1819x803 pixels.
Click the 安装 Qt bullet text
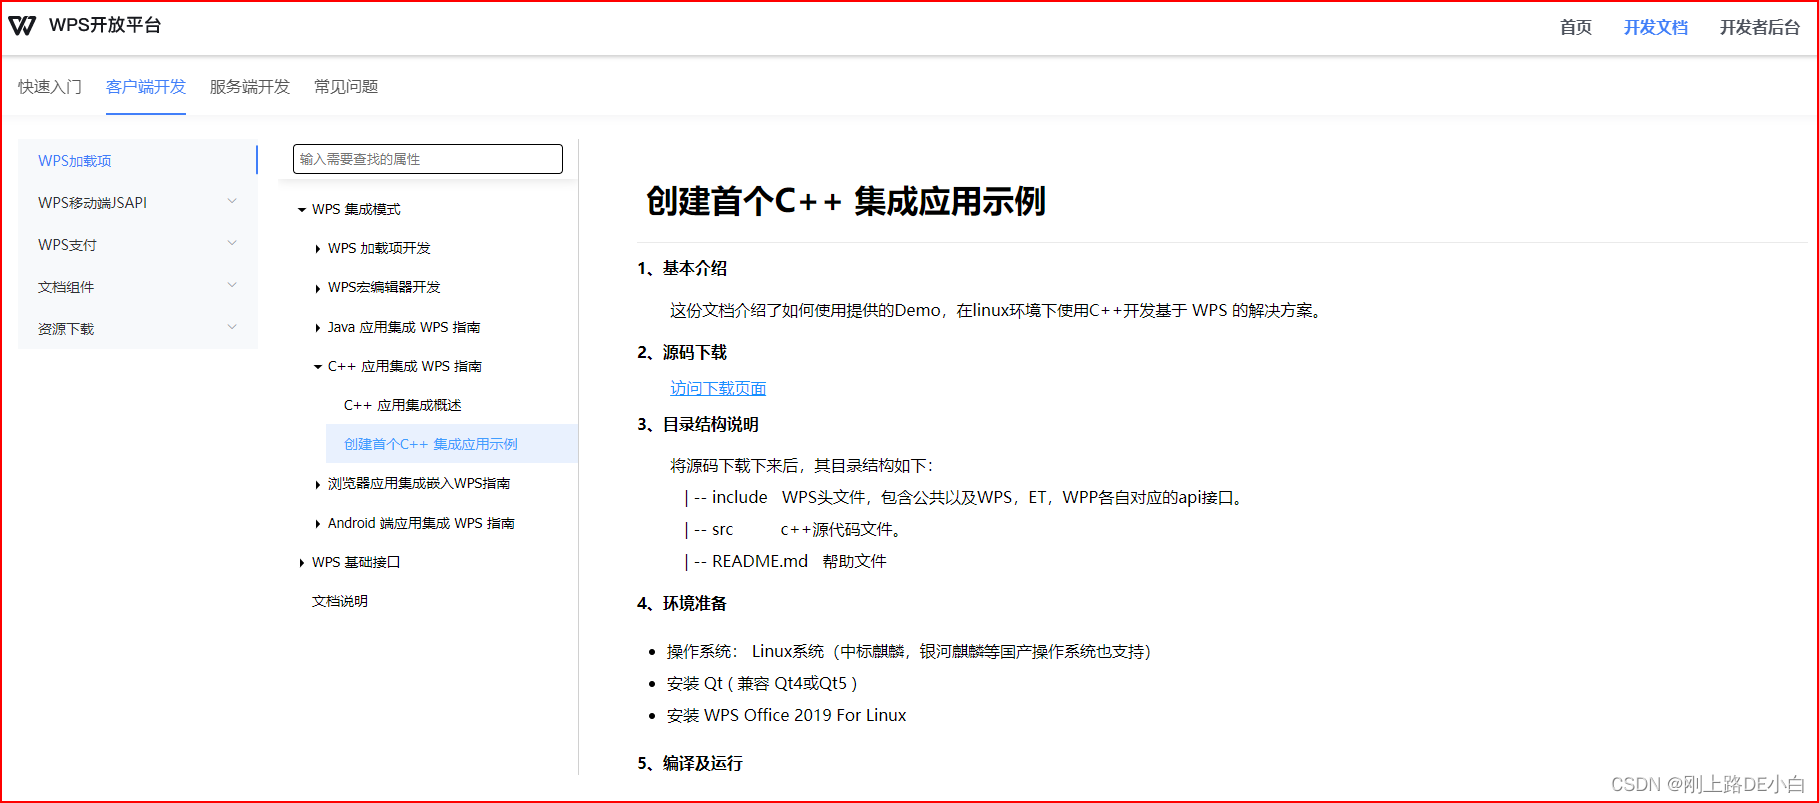click(762, 683)
